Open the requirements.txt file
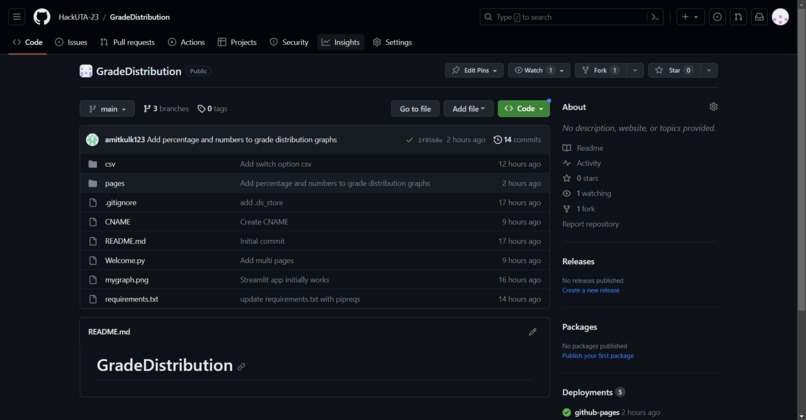The image size is (806, 420). pyautogui.click(x=132, y=299)
